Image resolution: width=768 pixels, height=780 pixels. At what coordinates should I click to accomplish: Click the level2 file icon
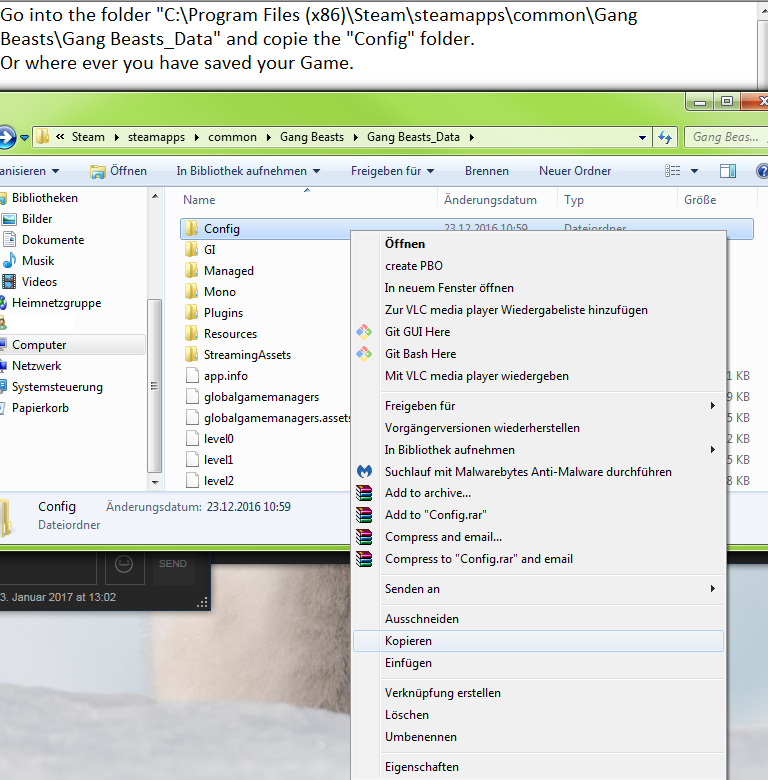pyautogui.click(x=192, y=481)
